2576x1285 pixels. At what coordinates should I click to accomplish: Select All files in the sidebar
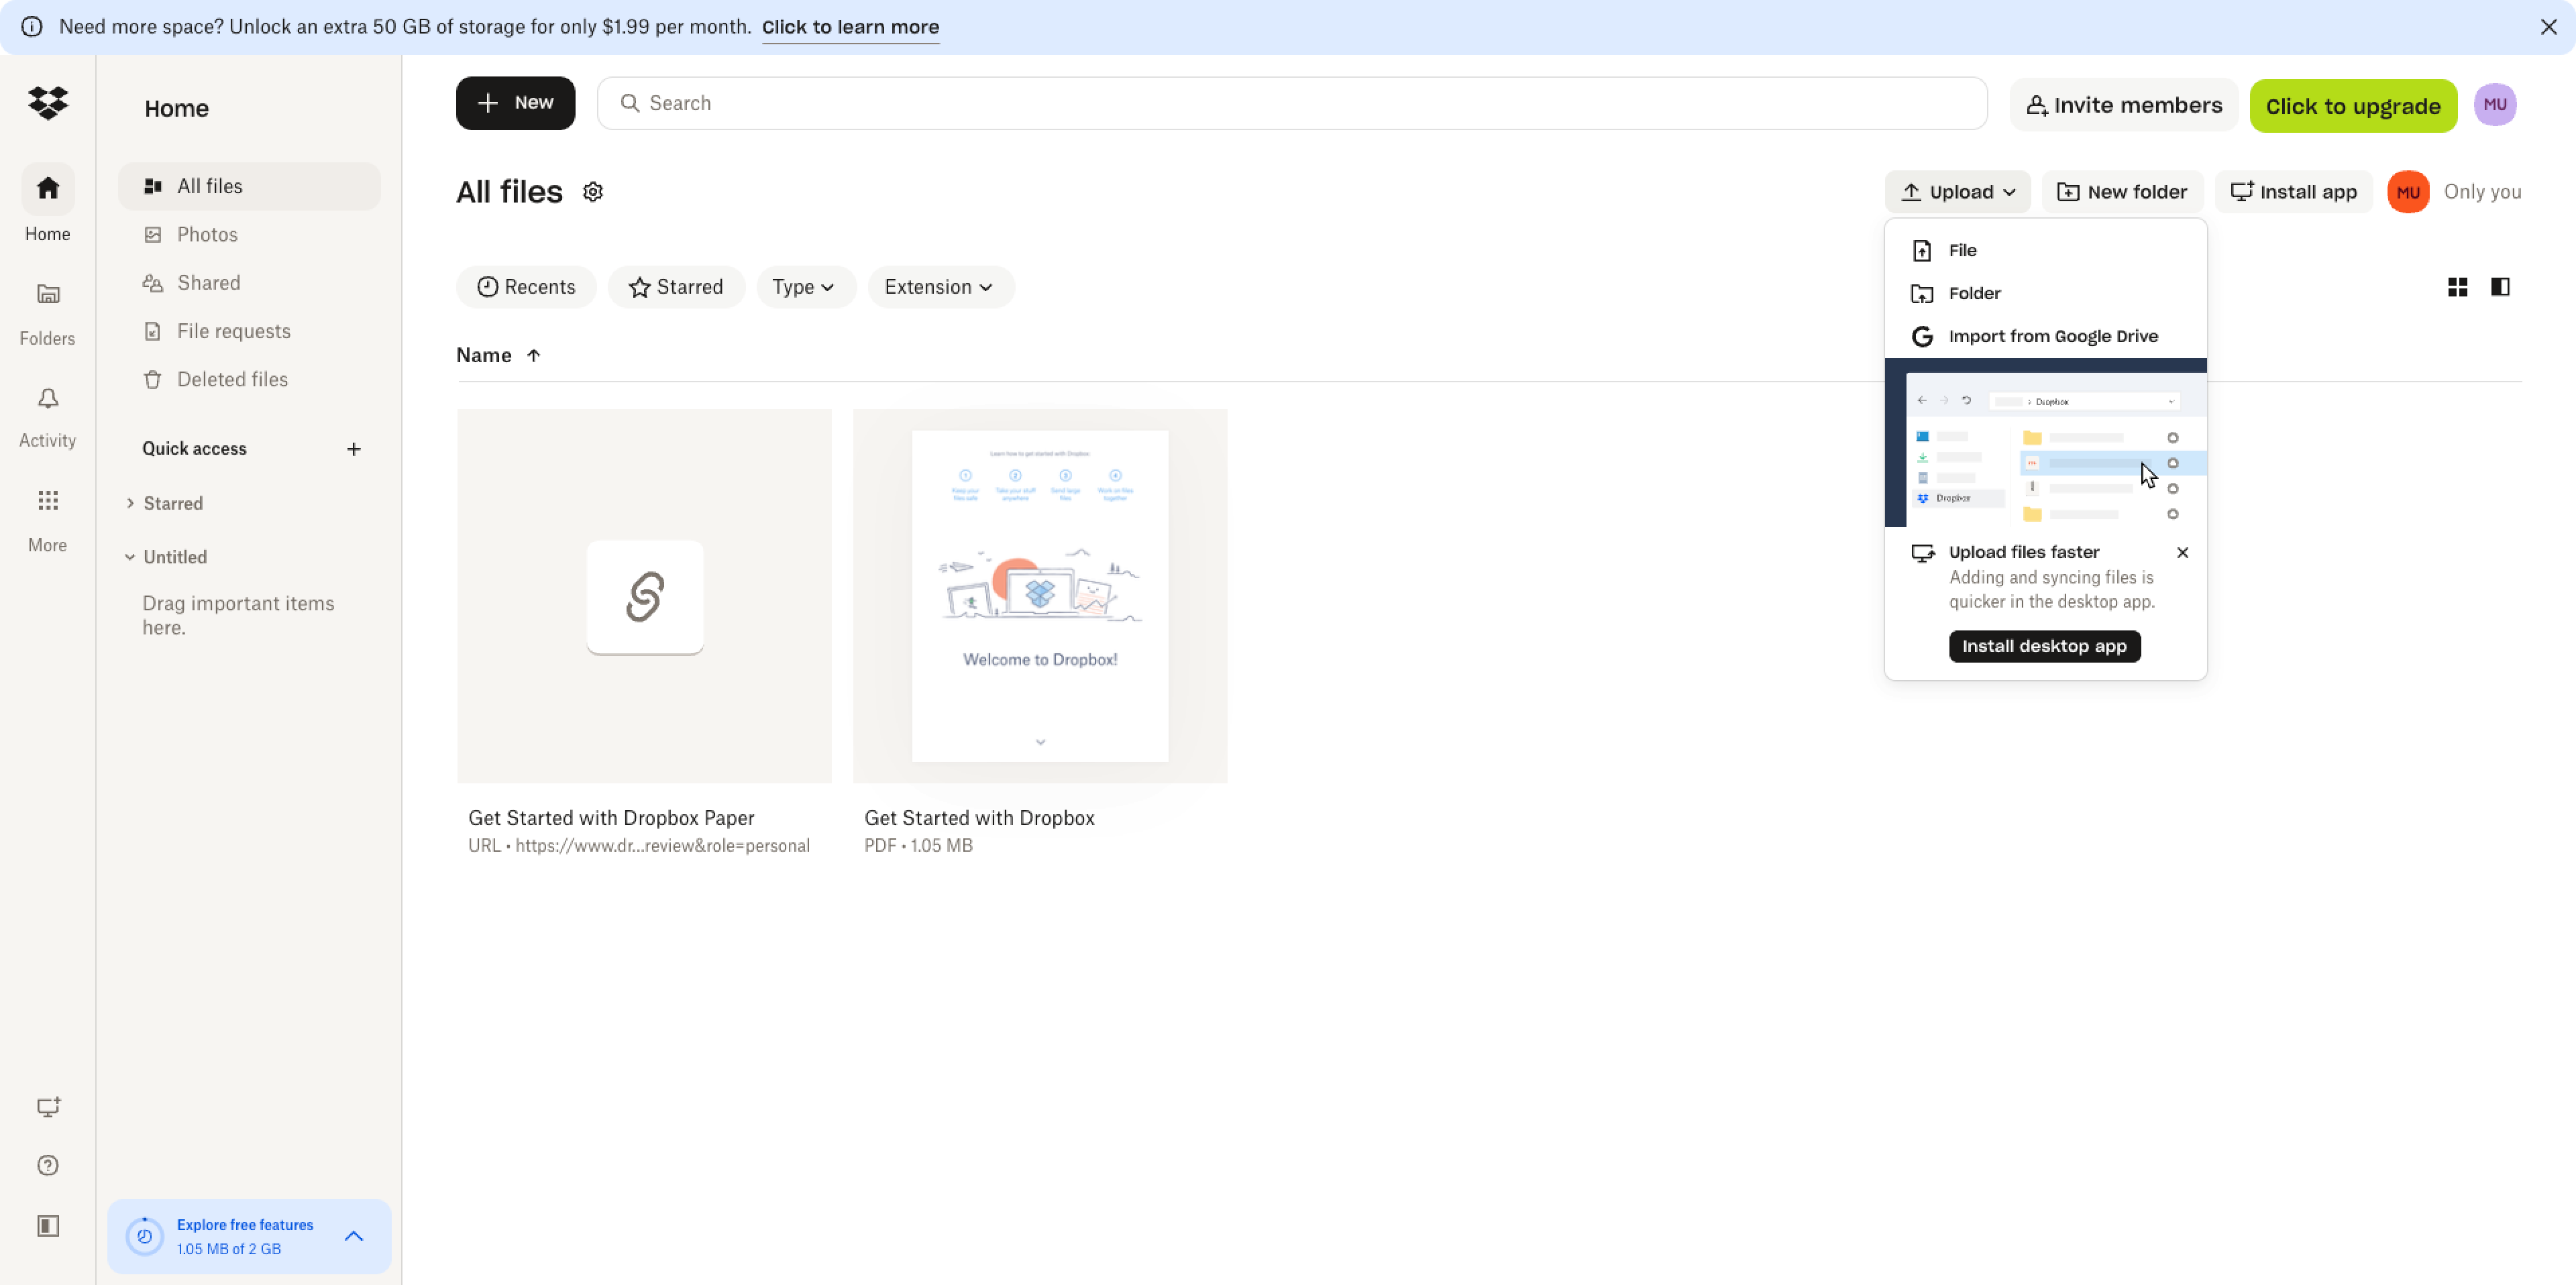(x=249, y=186)
